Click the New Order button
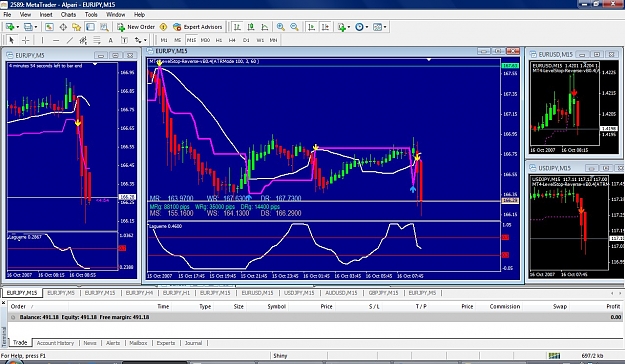 coord(136,27)
